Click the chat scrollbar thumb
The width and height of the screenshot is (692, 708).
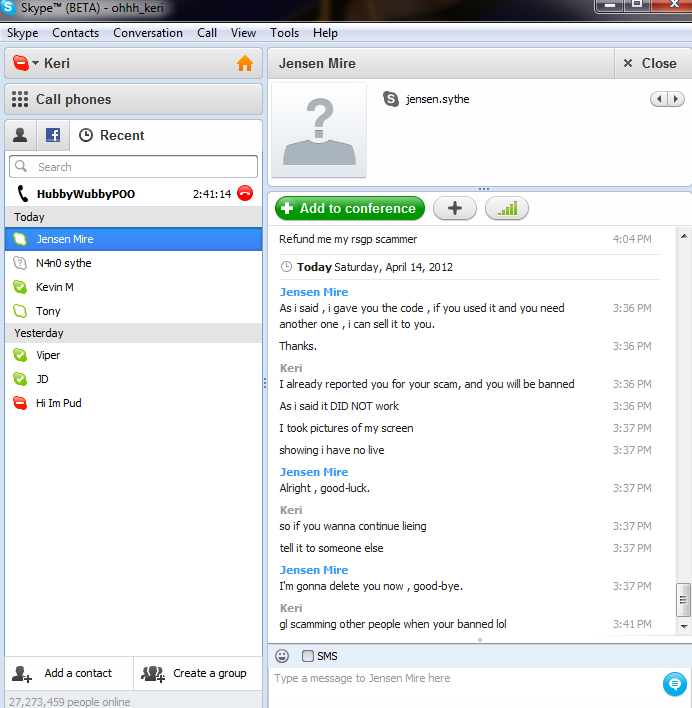(x=683, y=600)
